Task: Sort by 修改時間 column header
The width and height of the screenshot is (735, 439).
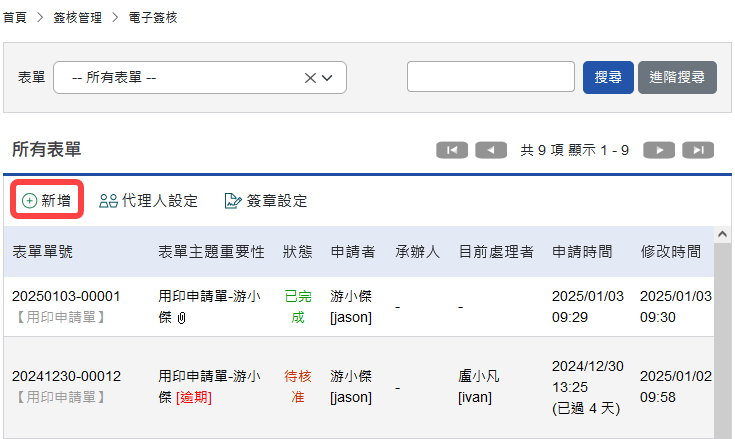Action: click(671, 252)
